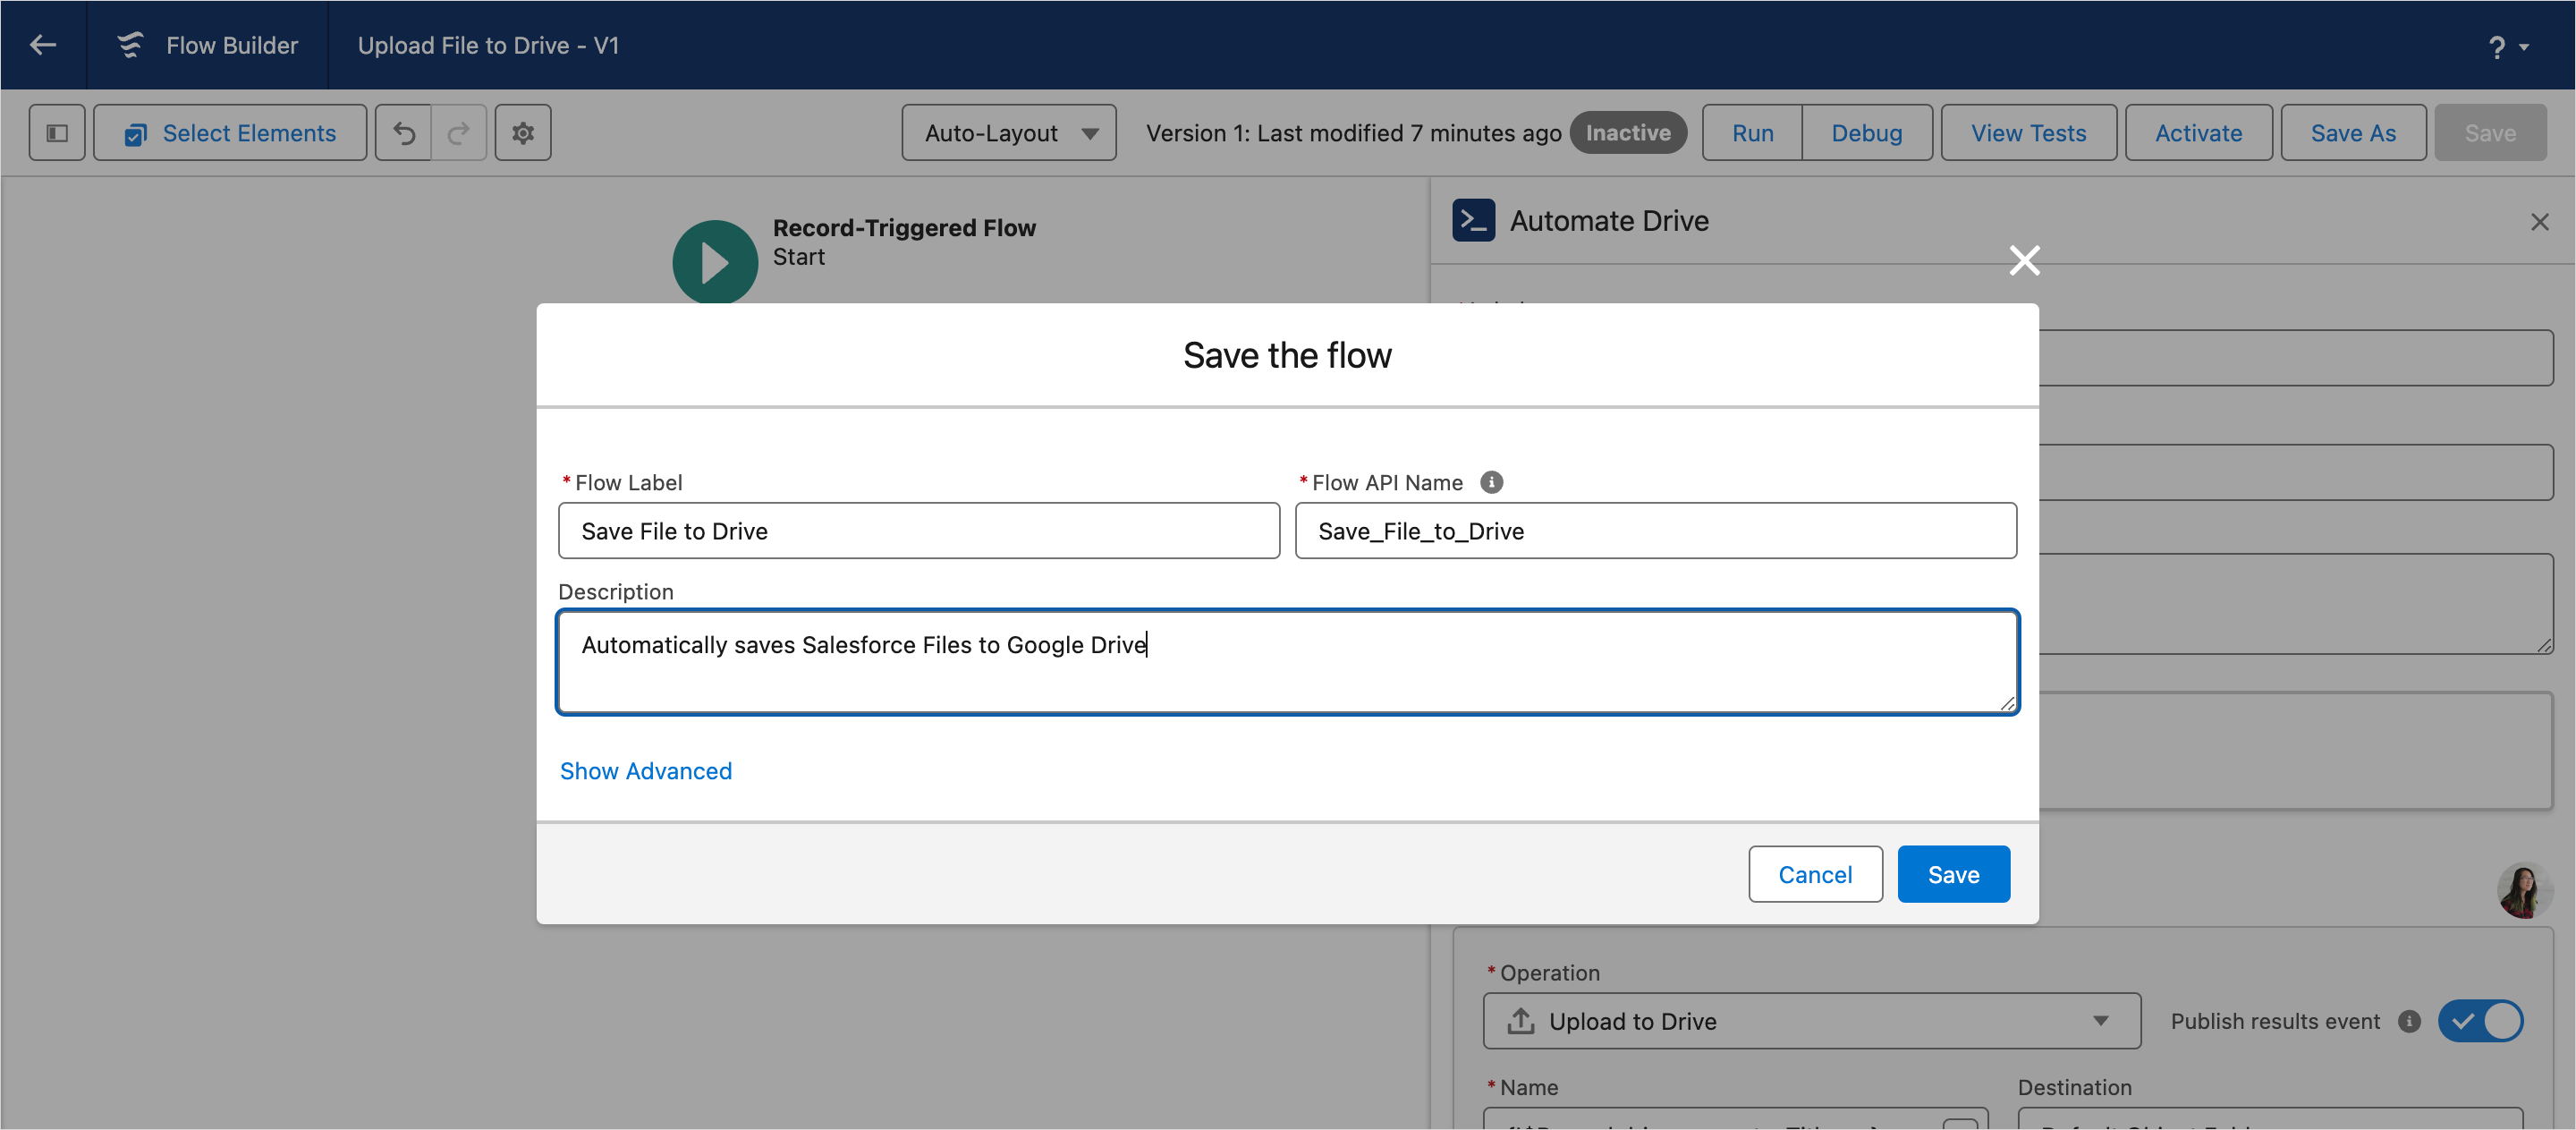Viewport: 2576px width, 1130px height.
Task: View the Flow API Name info tooltip
Action: (1492, 481)
